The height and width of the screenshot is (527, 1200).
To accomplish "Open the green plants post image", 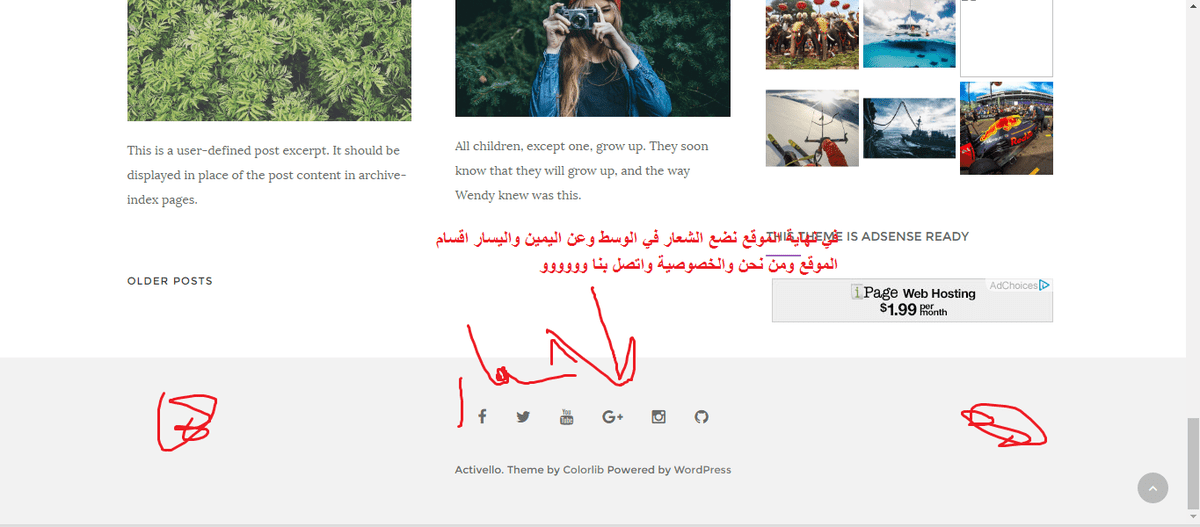I will pos(269,60).
